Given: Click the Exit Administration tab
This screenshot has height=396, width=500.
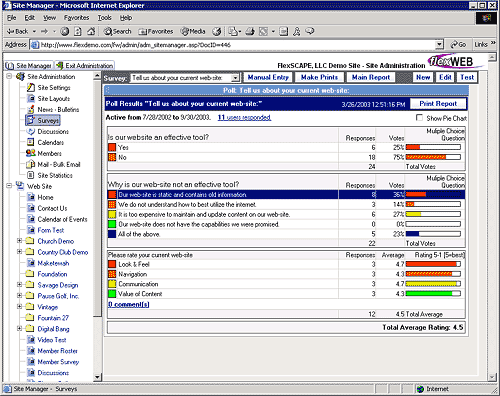Looking at the screenshot, I should pos(85,66).
